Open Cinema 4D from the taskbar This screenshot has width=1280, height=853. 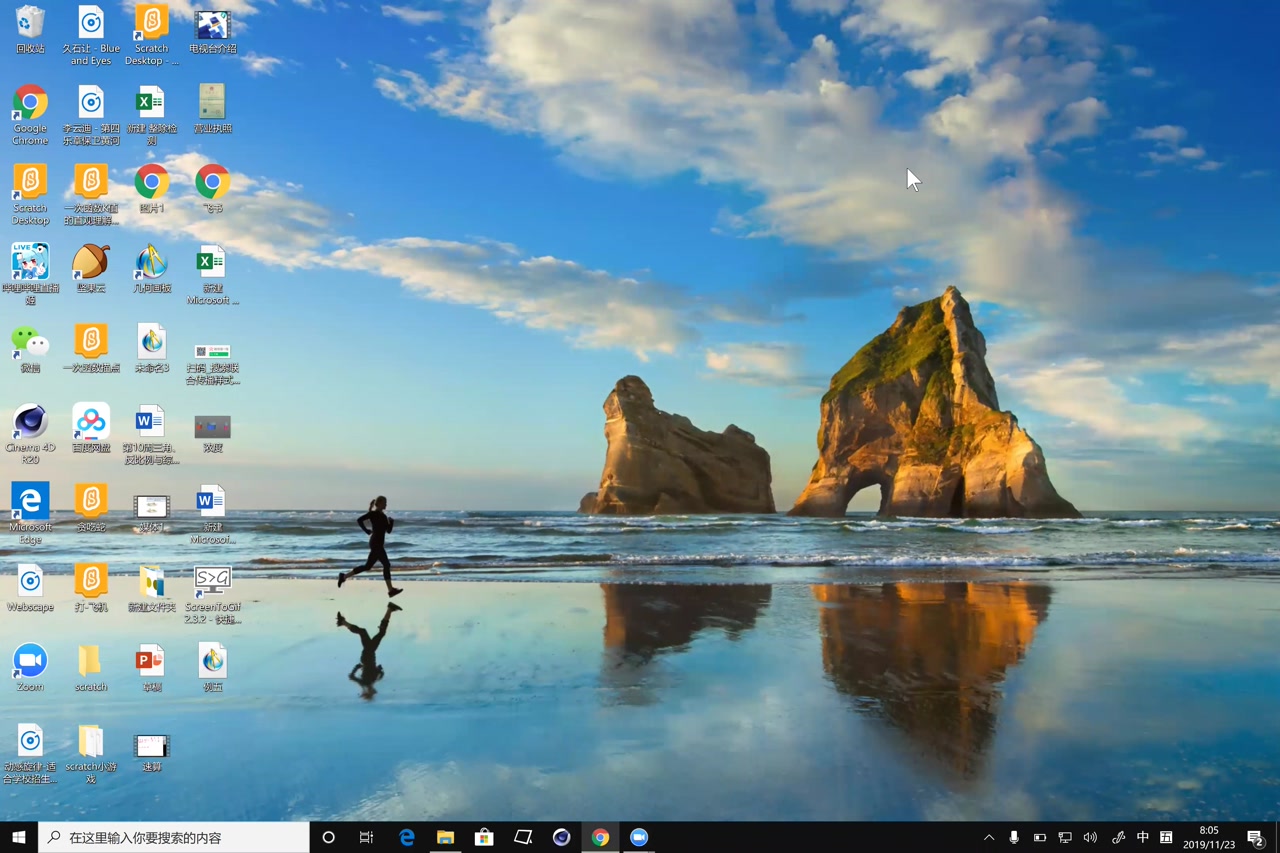(x=562, y=837)
